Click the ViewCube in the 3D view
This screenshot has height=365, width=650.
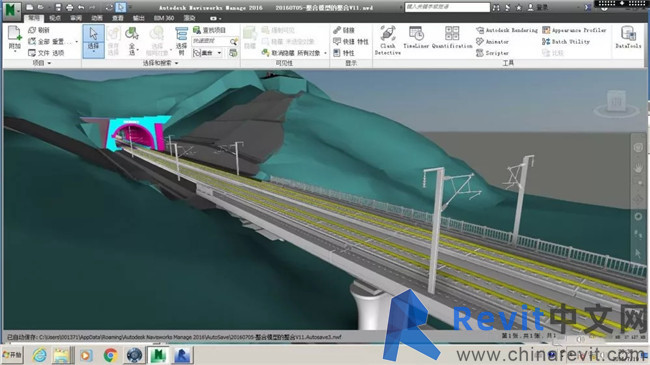[616, 102]
